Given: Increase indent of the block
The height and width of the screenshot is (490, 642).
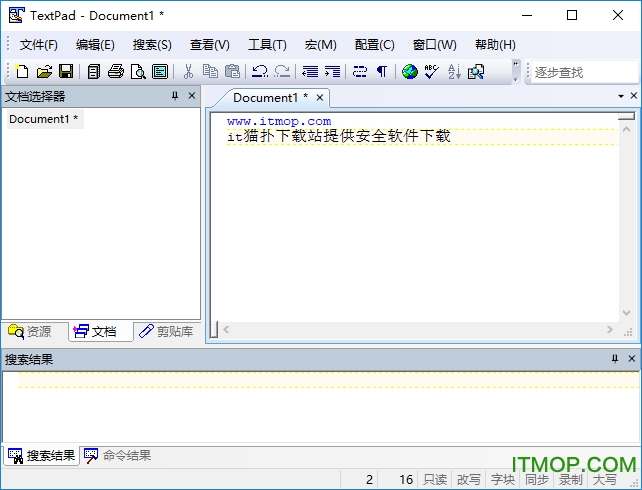Looking at the screenshot, I should coord(332,72).
